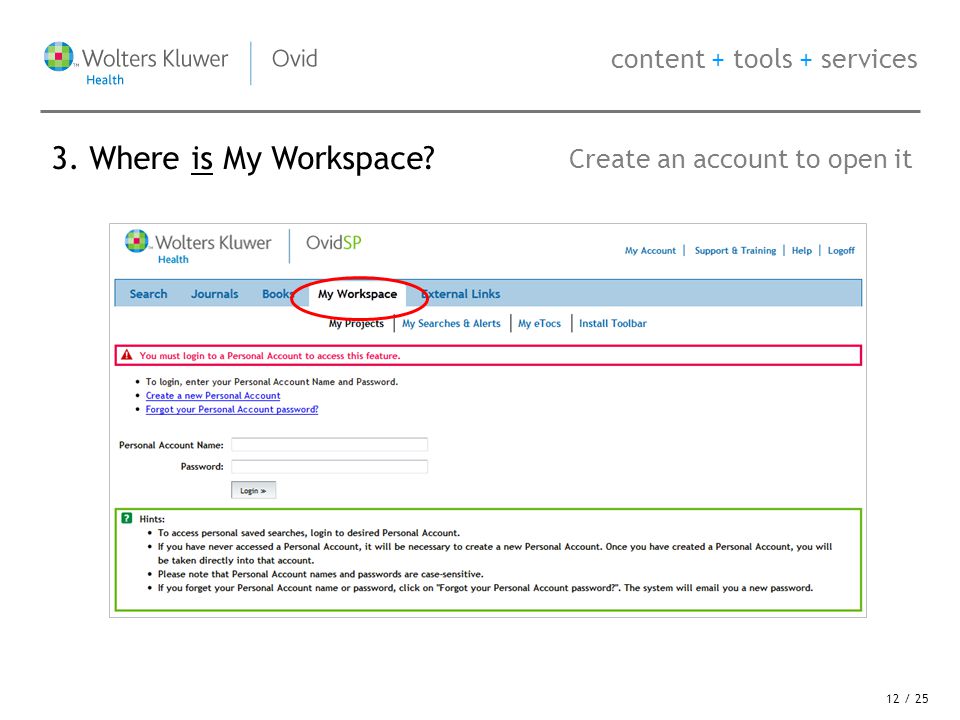This screenshot has width=960, height=720.
Task: Click the 'Create an account to open it' text
Action: [740, 159]
